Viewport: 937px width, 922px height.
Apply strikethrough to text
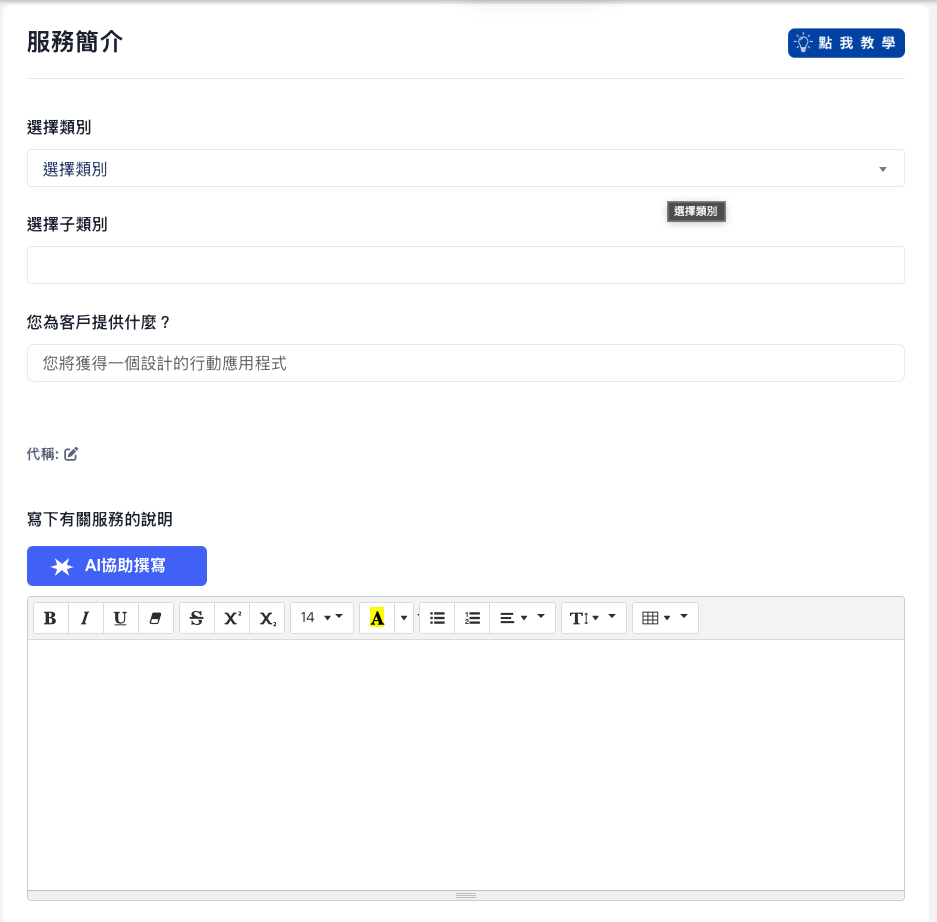[196, 617]
